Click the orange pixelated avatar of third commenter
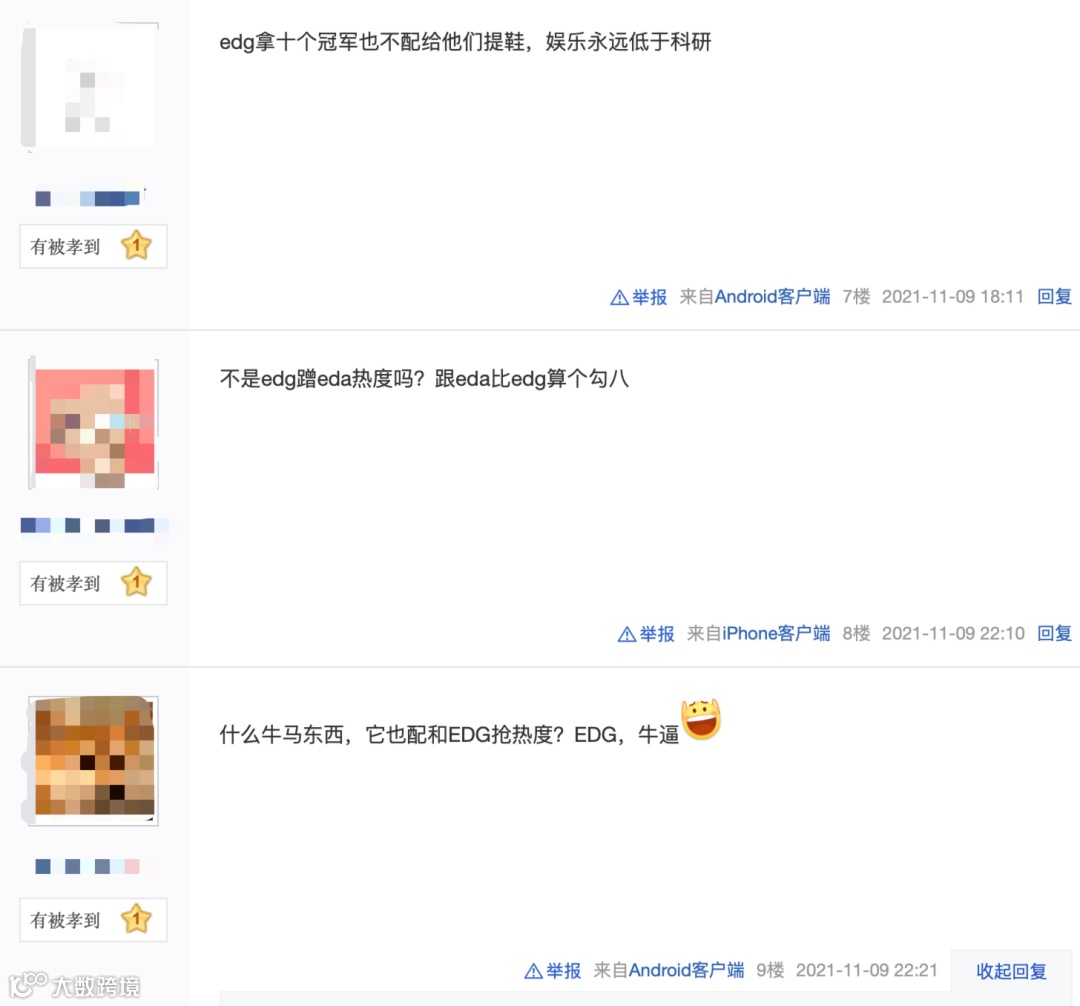 (x=94, y=760)
